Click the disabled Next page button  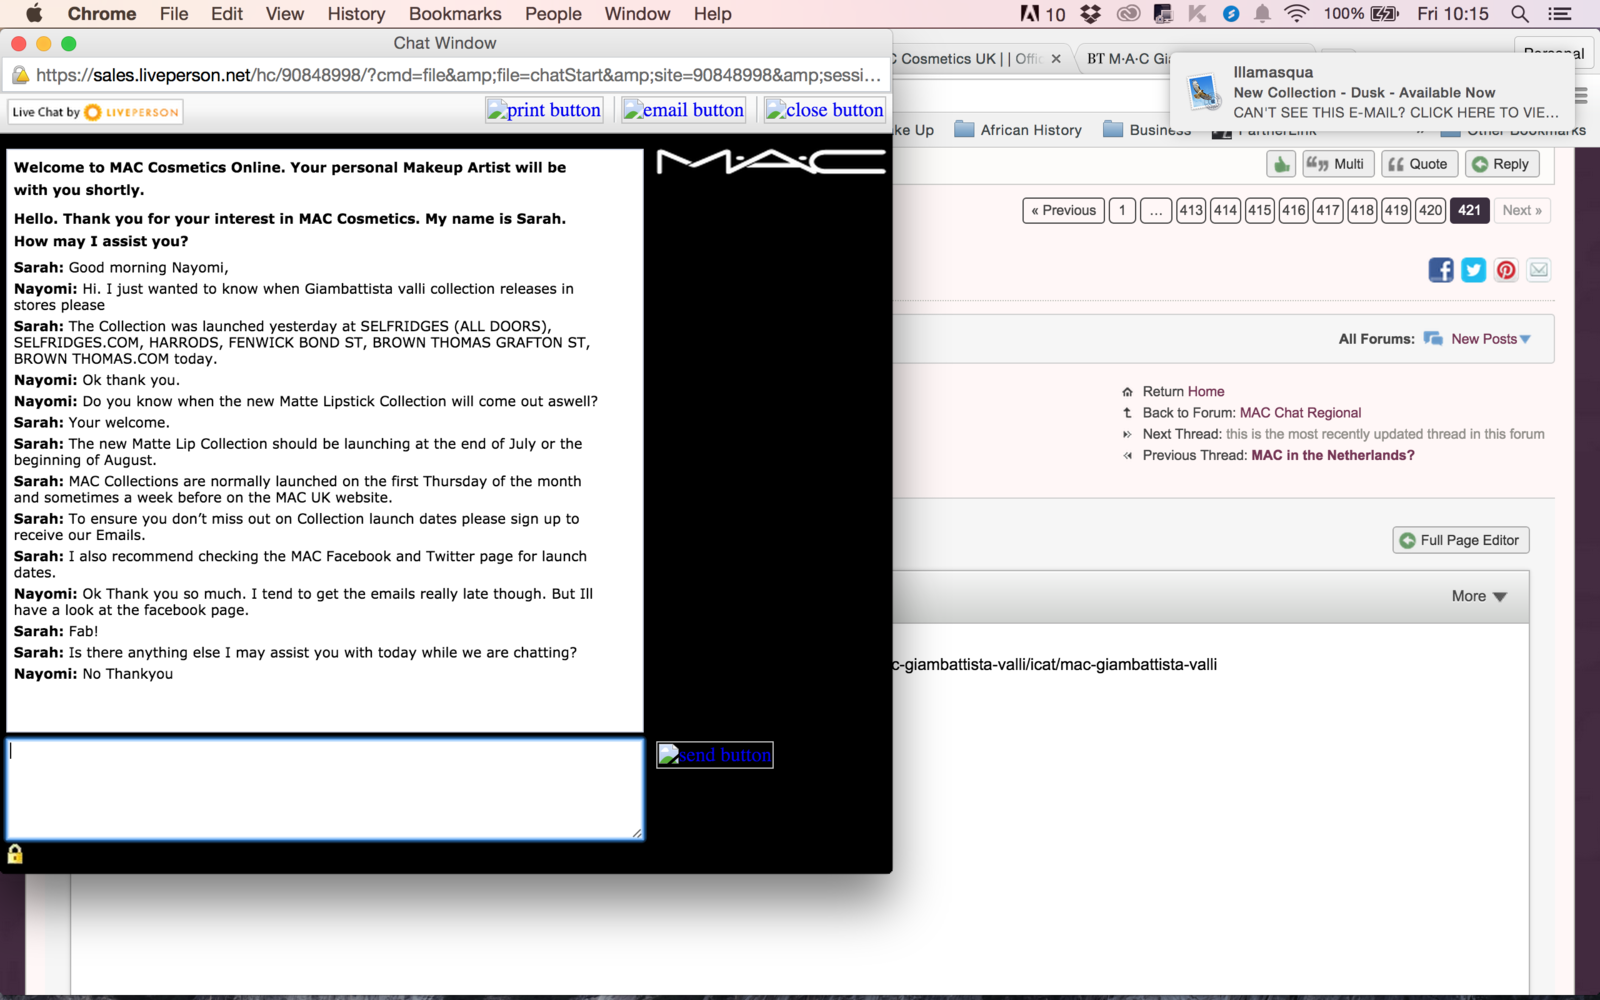[x=1522, y=210]
